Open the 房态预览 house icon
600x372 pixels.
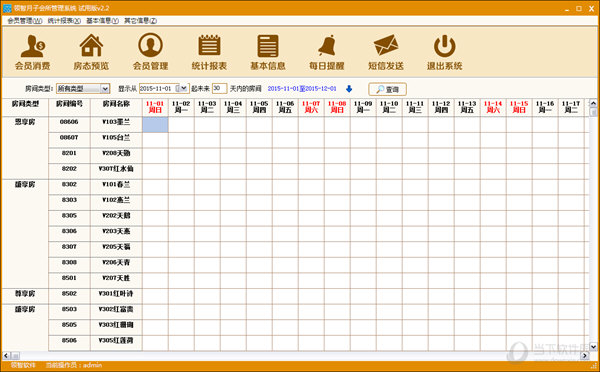click(x=91, y=52)
